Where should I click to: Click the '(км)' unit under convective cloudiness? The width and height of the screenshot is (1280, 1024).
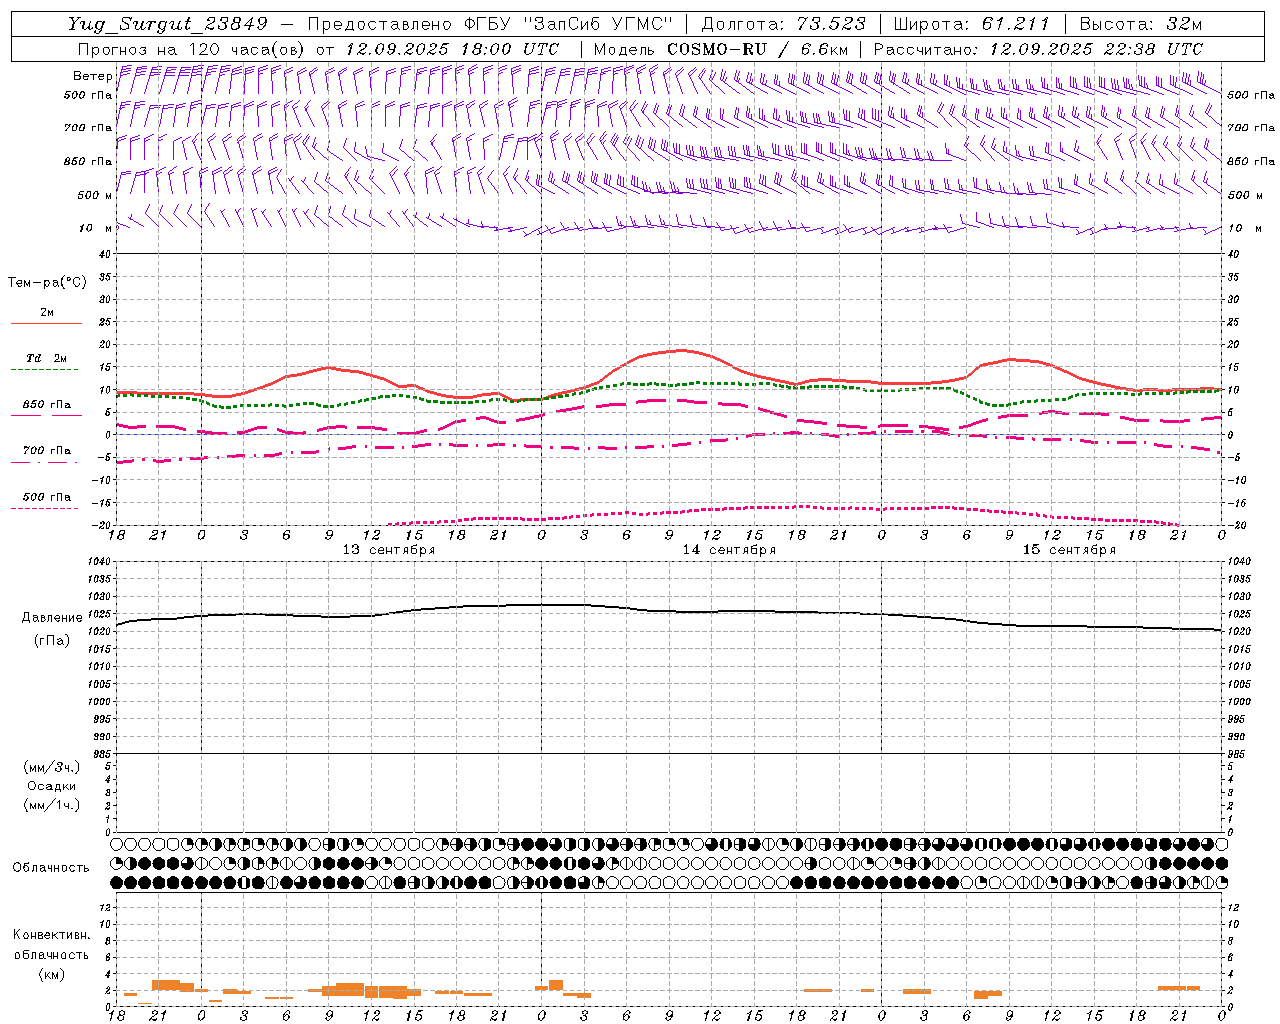pos(51,974)
